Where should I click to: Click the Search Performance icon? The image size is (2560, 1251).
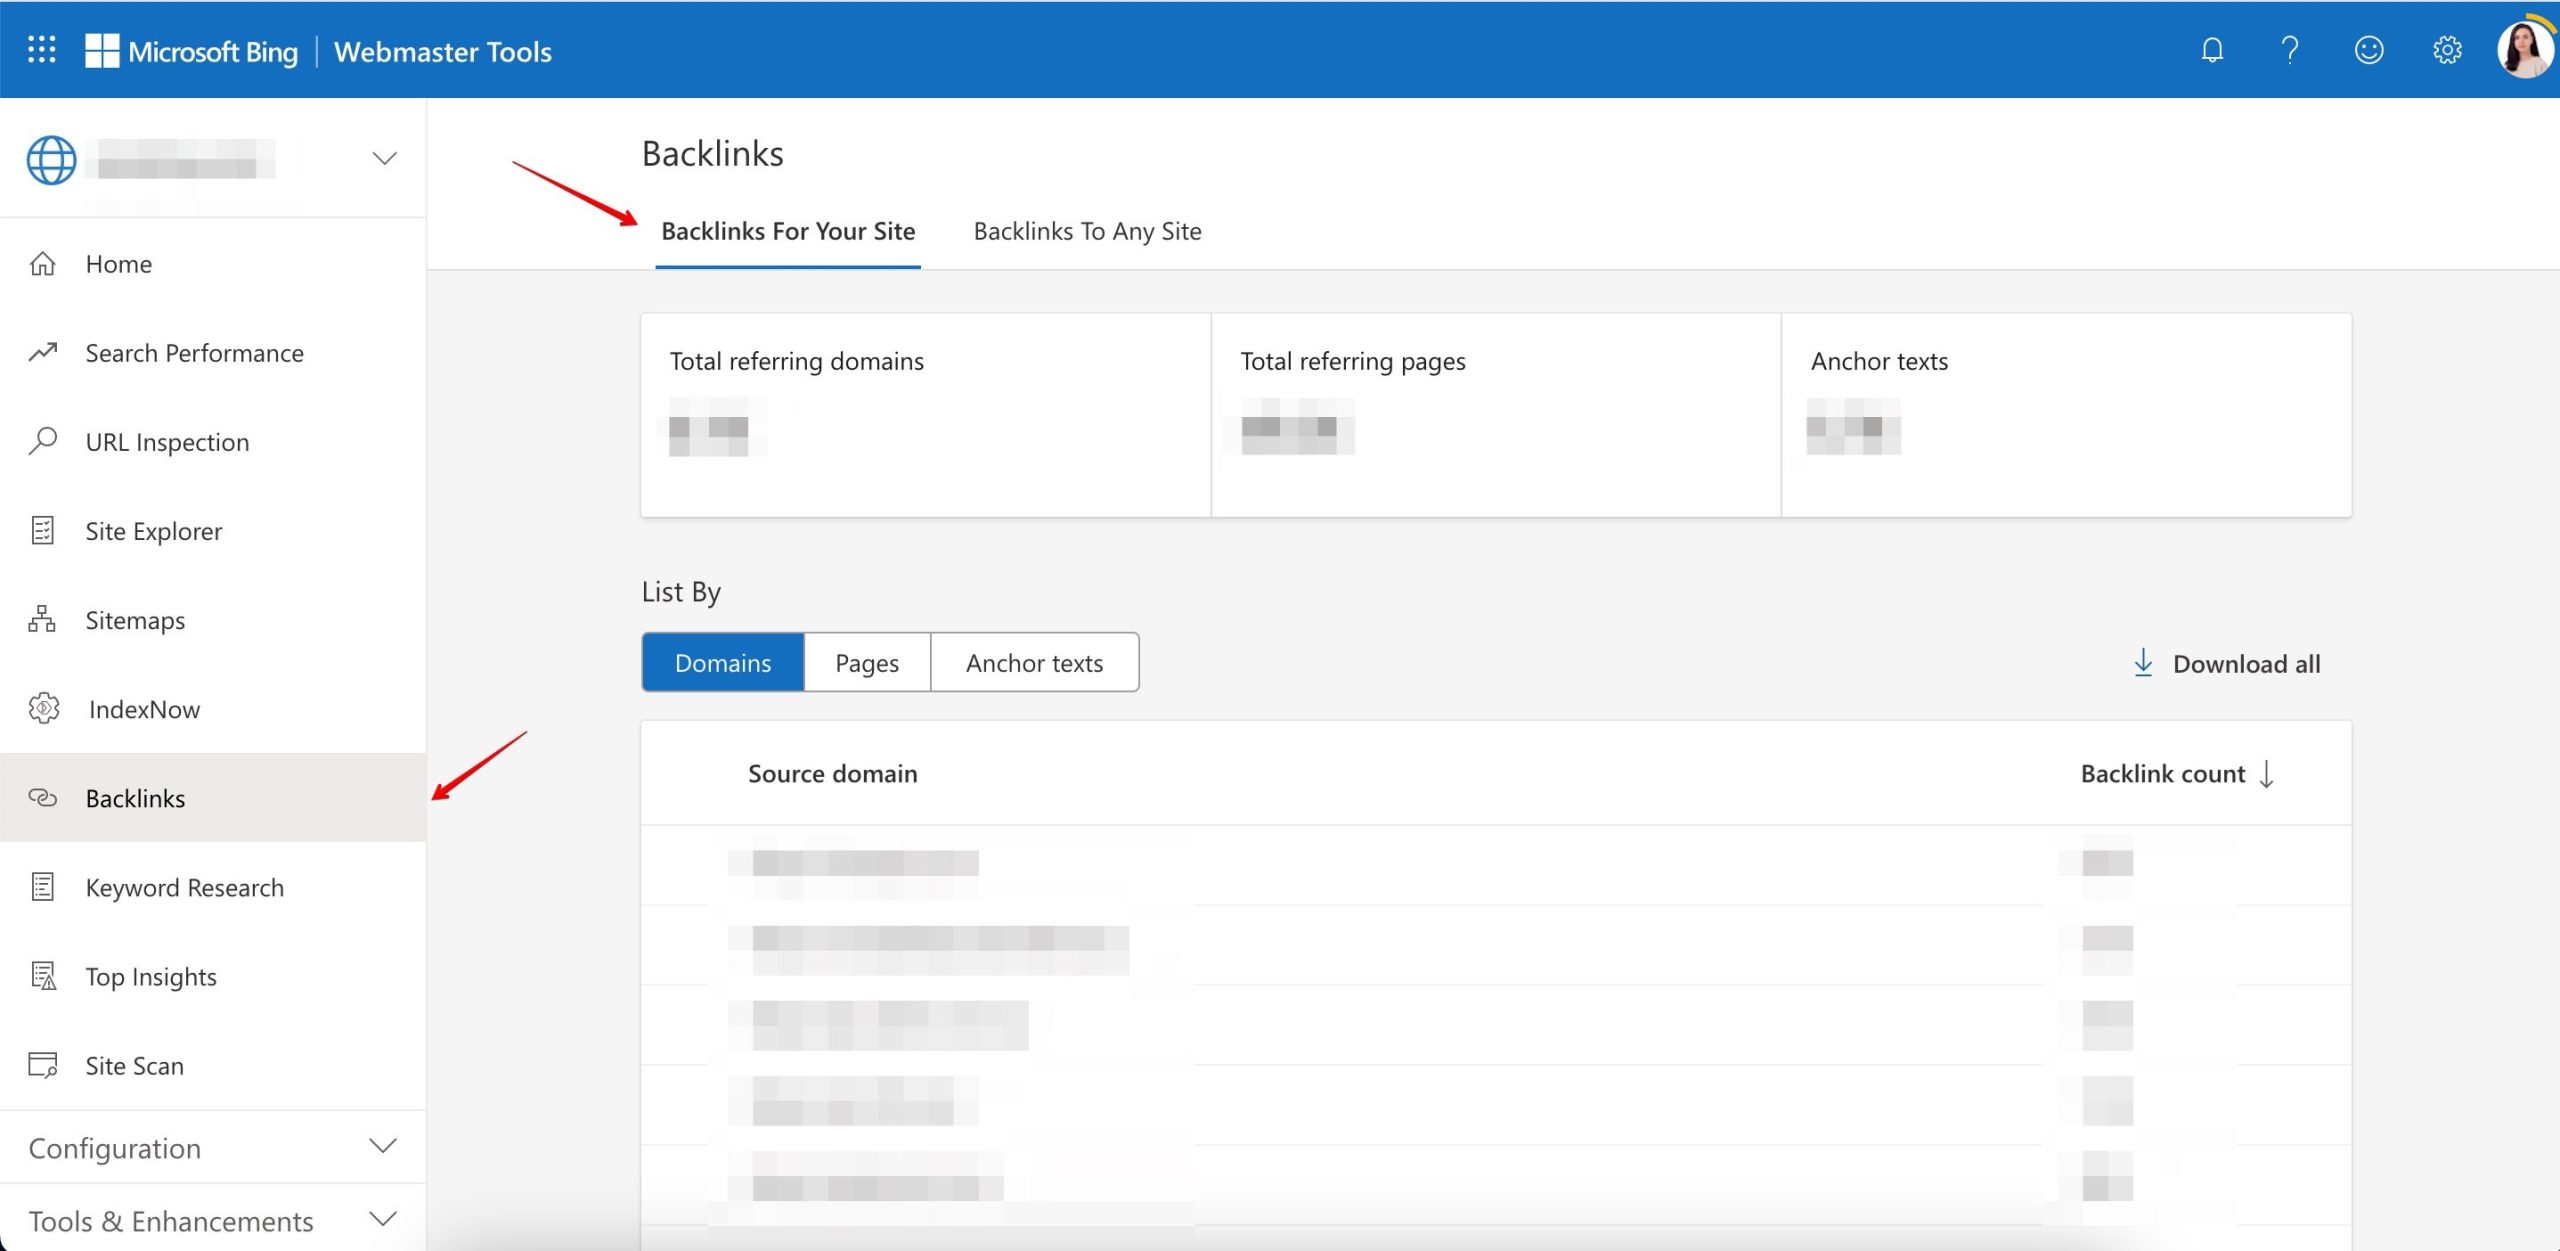[x=44, y=351]
